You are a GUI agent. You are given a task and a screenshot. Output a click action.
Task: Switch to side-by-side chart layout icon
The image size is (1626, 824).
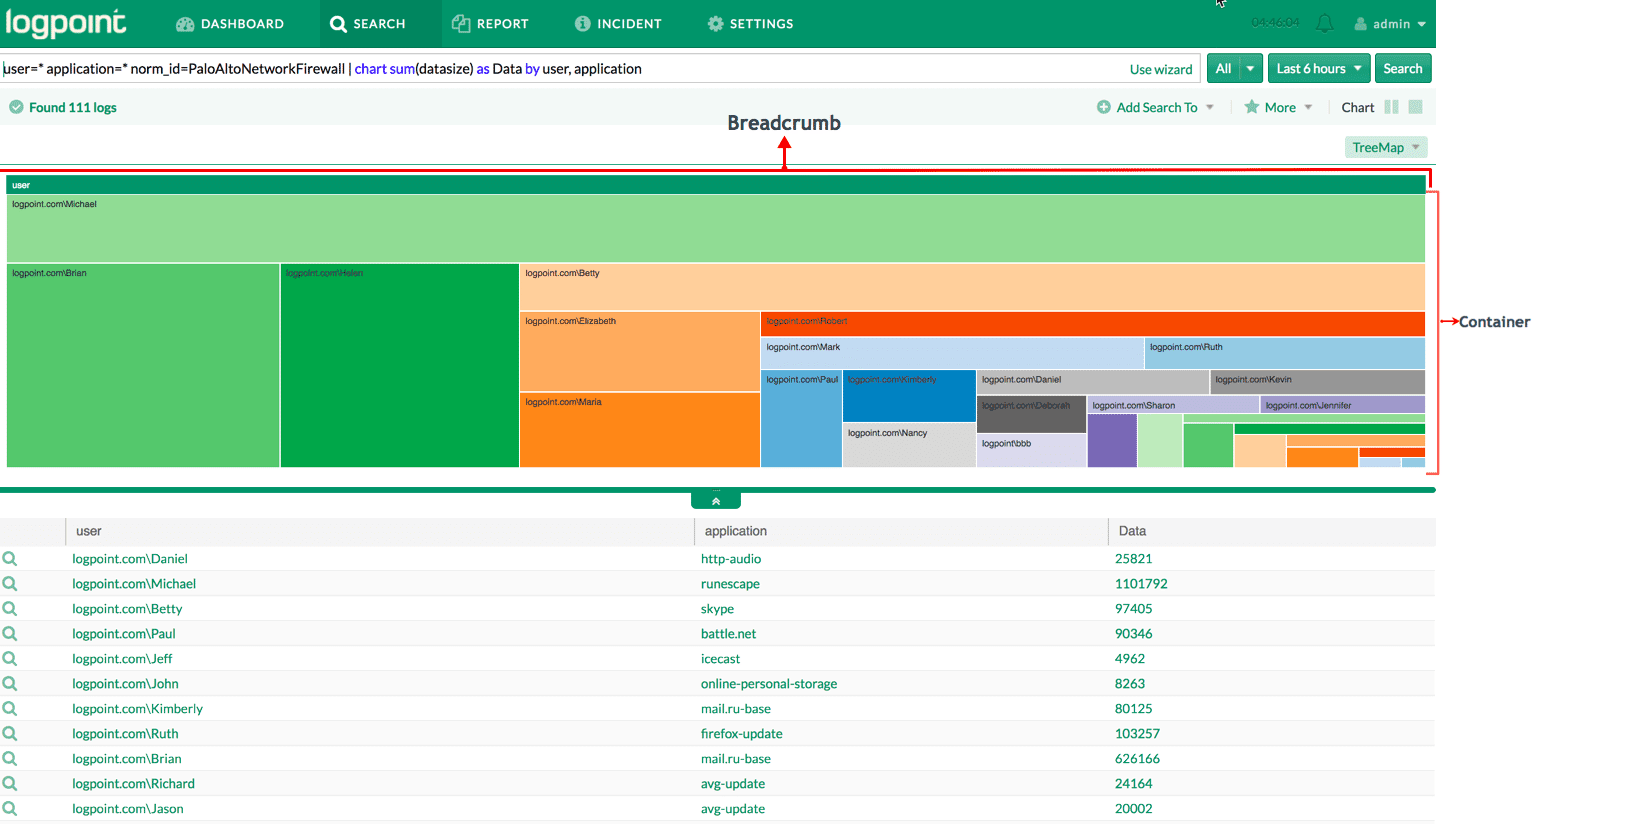click(1391, 107)
